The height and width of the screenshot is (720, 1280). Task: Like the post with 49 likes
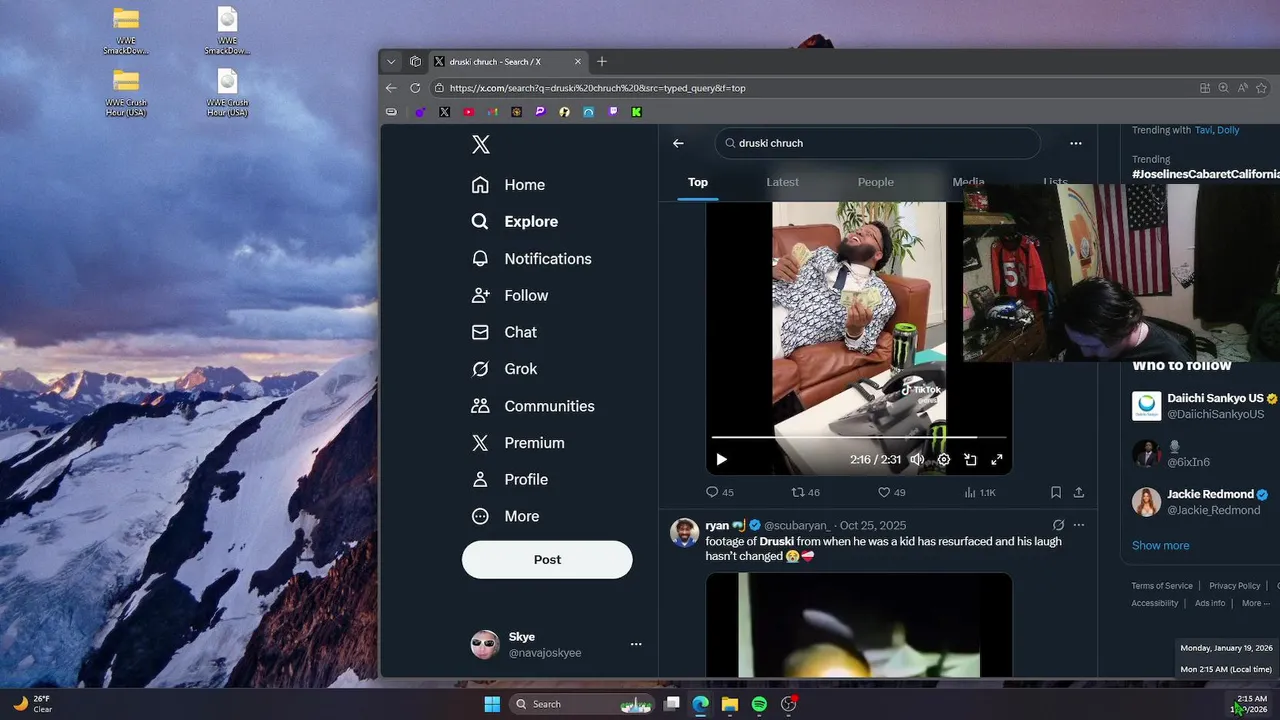[892, 492]
